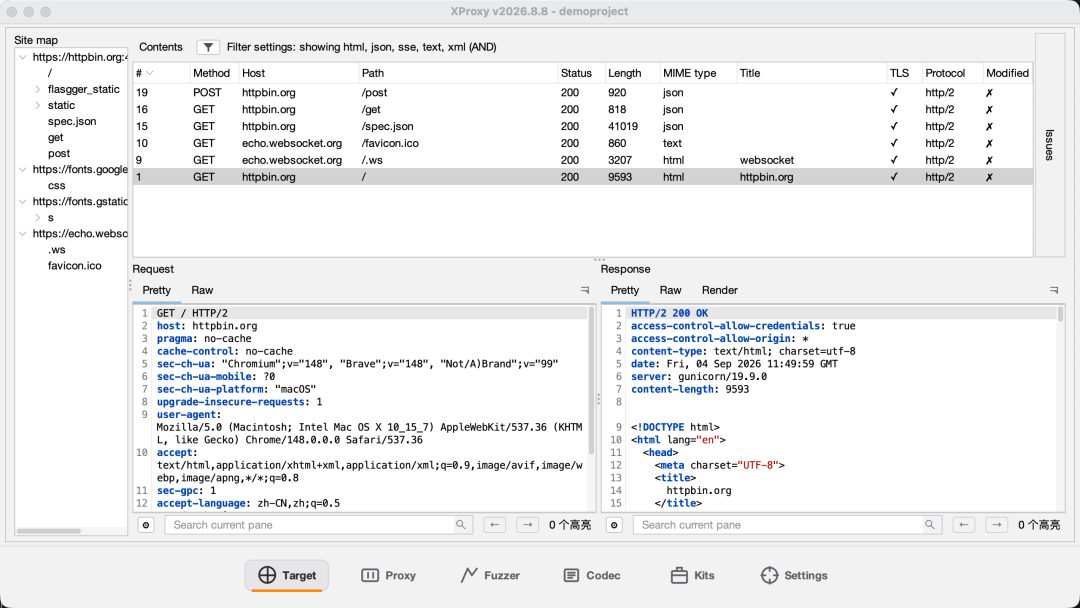Open the Issues side panel
The height and width of the screenshot is (608, 1080).
pyautogui.click(x=1050, y=145)
